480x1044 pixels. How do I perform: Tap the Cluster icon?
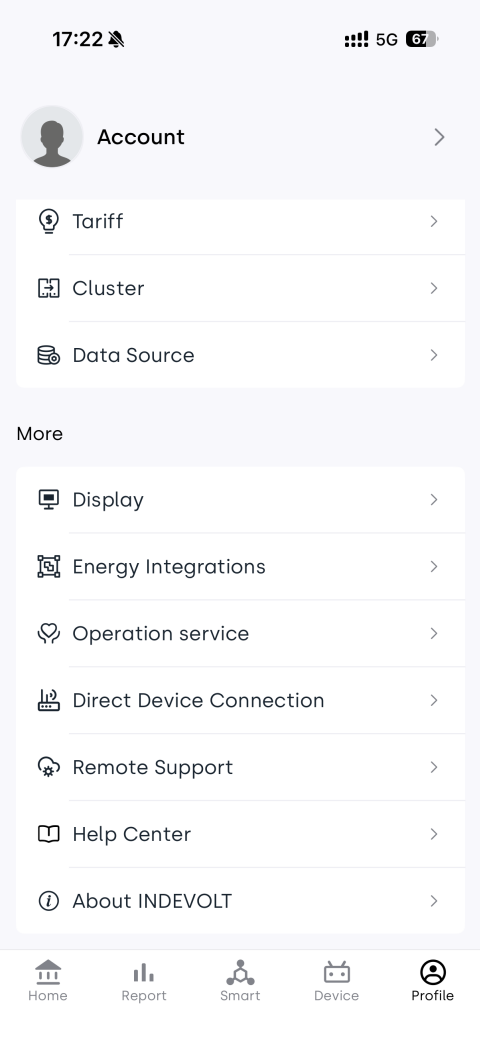(x=48, y=288)
